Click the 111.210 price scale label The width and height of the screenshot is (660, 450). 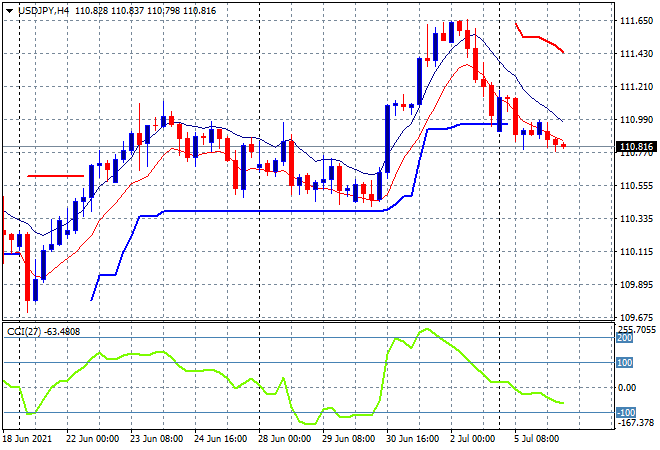pyautogui.click(x=637, y=87)
